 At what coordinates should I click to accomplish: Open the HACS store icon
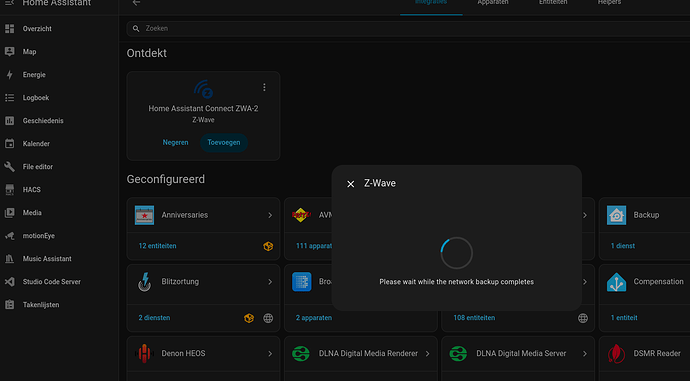[x=10, y=190]
